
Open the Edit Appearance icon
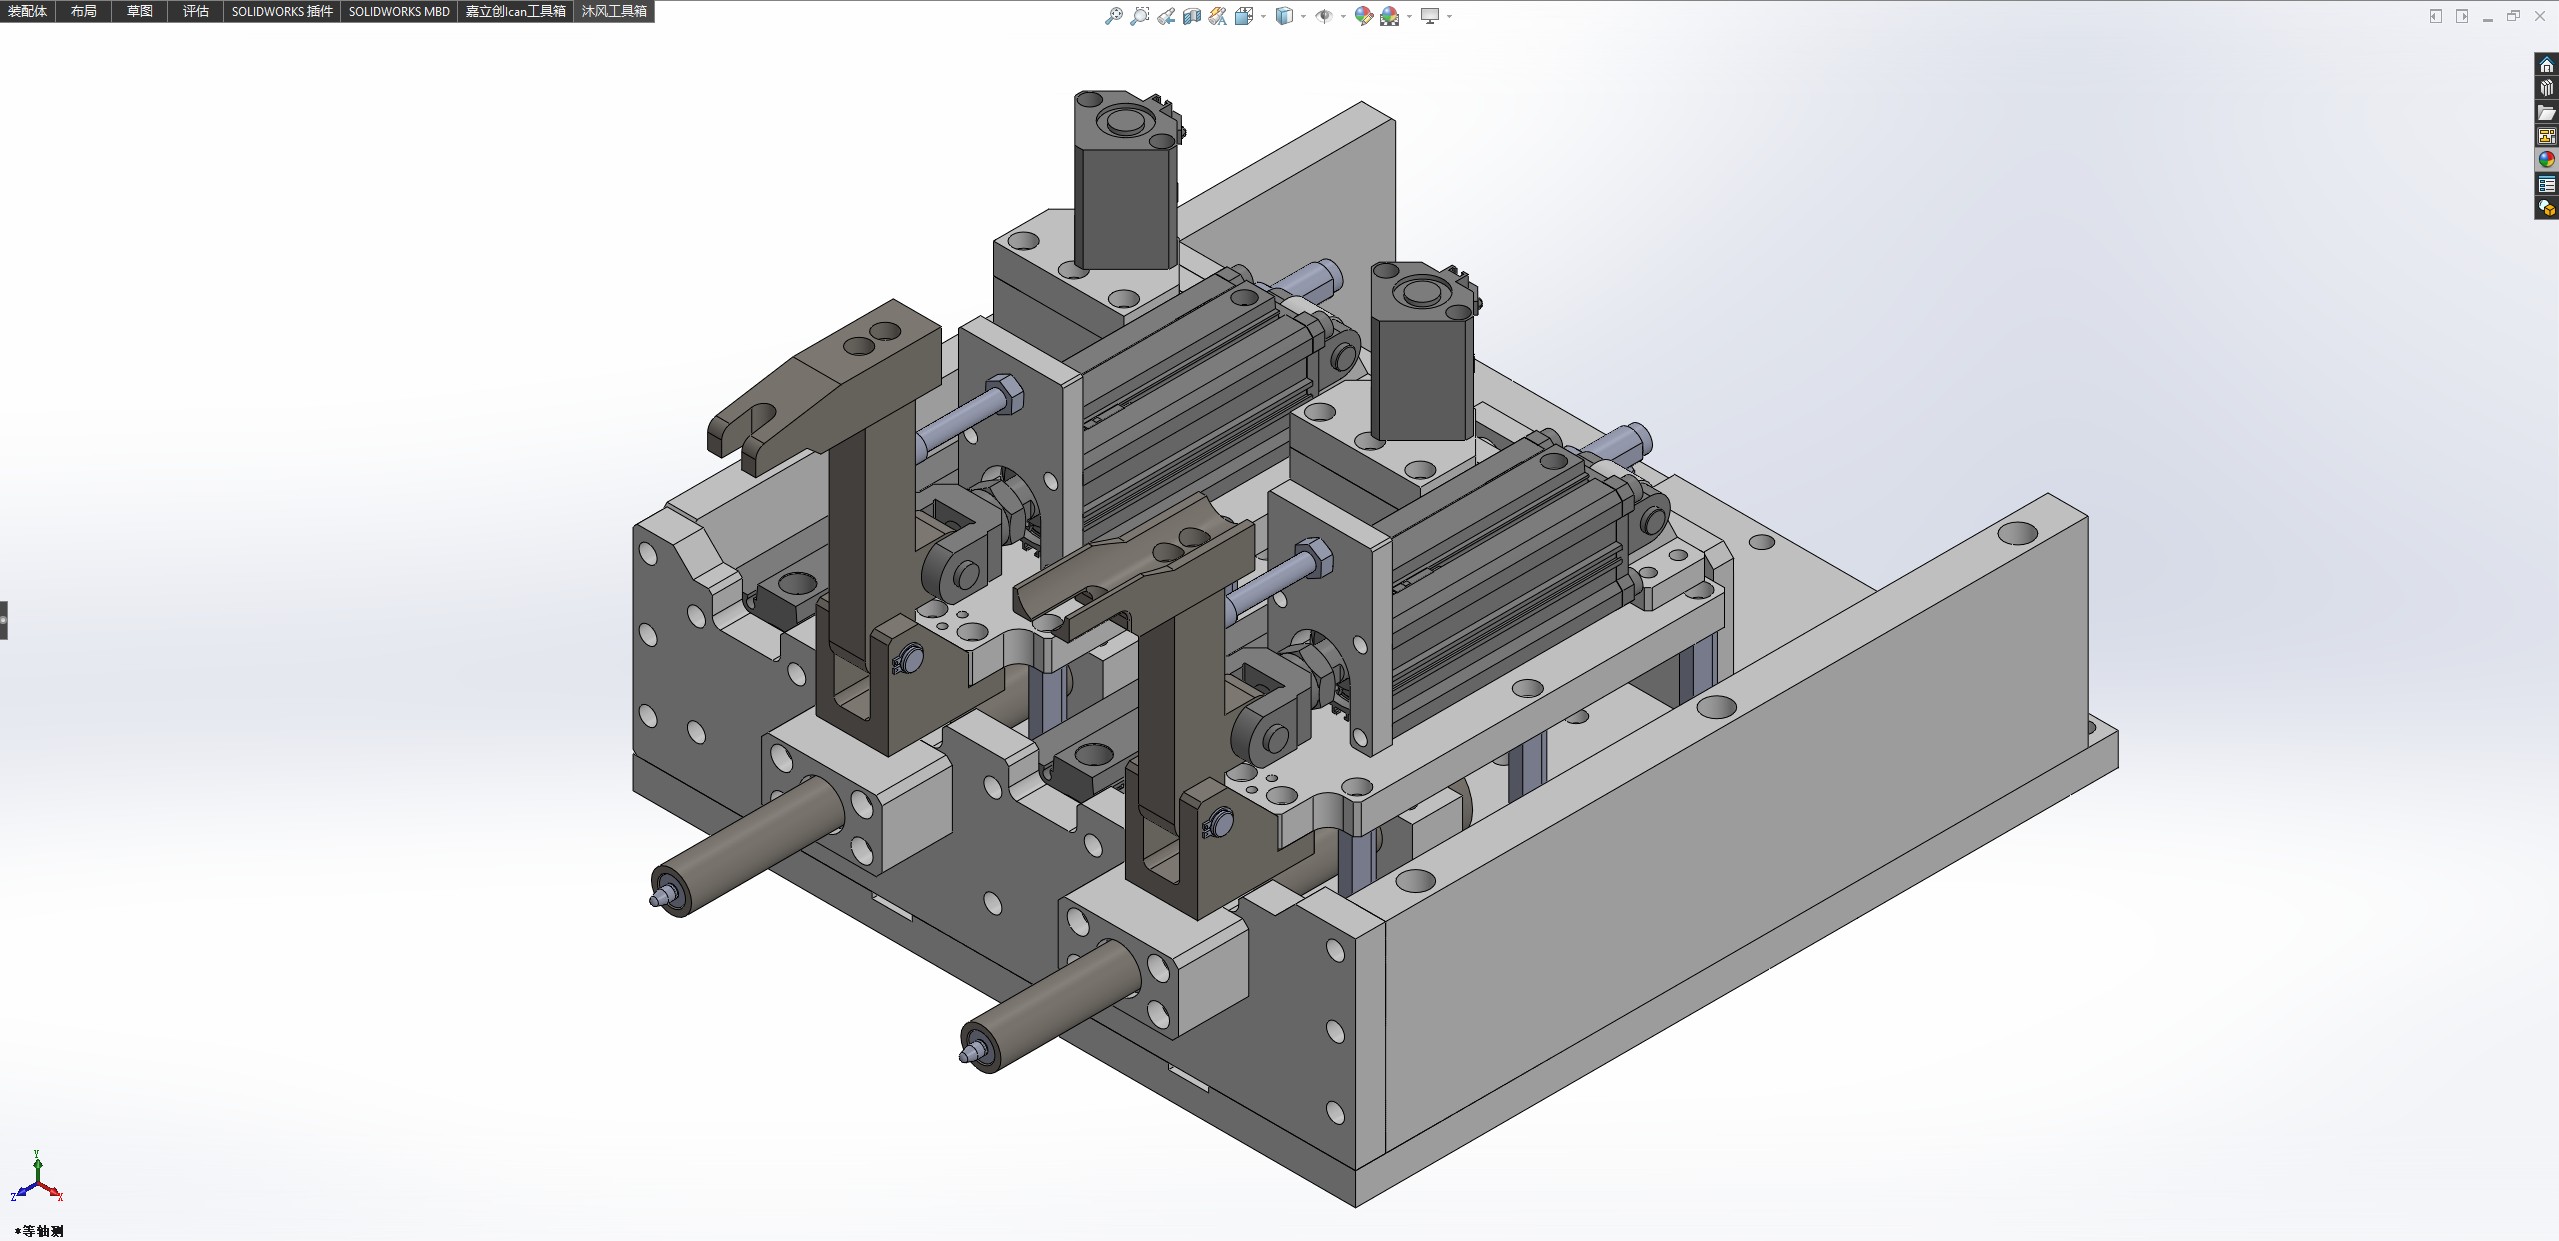1363,16
